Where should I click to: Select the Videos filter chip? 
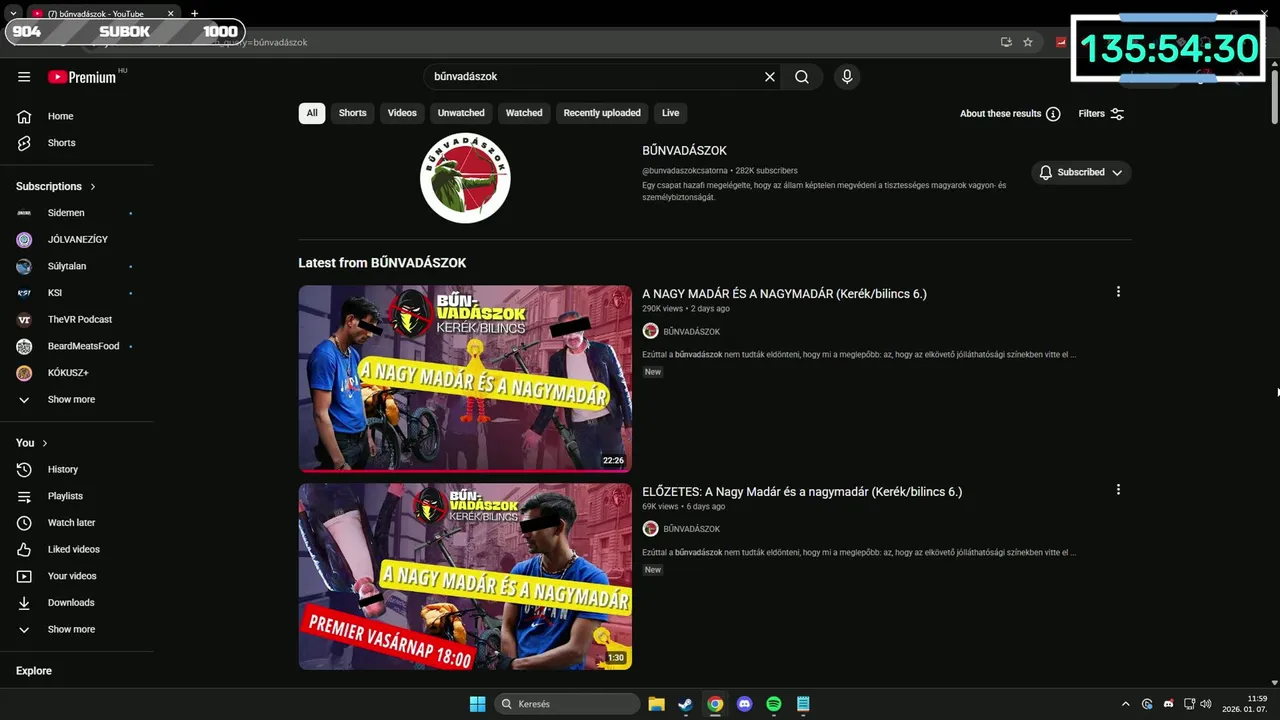point(402,113)
